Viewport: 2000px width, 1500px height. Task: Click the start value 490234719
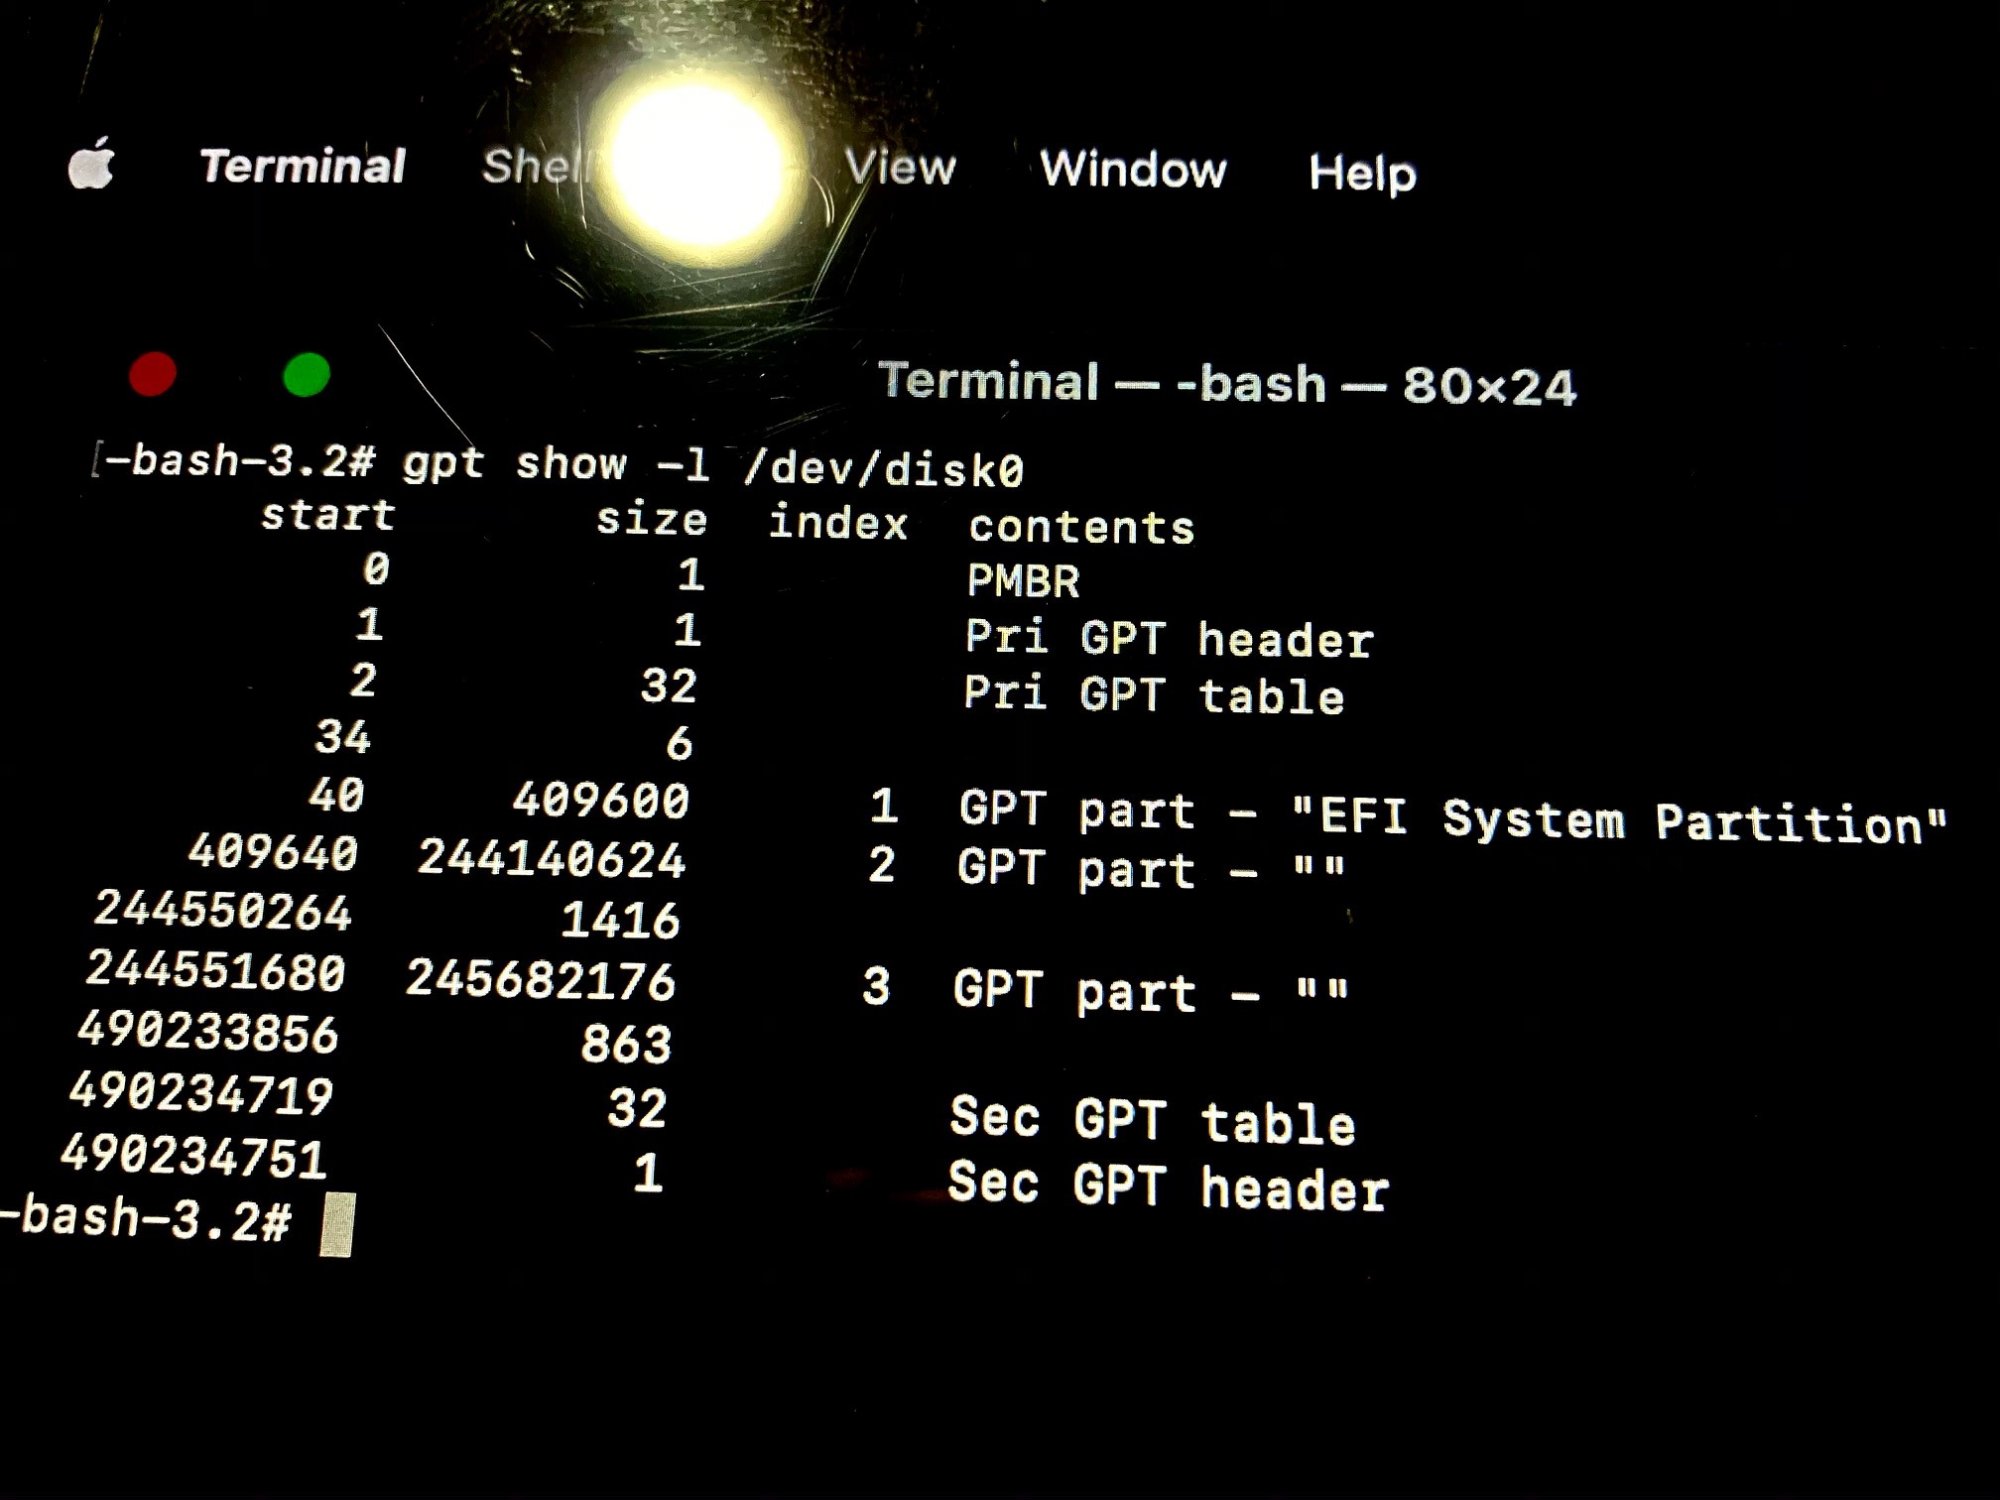click(x=201, y=1094)
